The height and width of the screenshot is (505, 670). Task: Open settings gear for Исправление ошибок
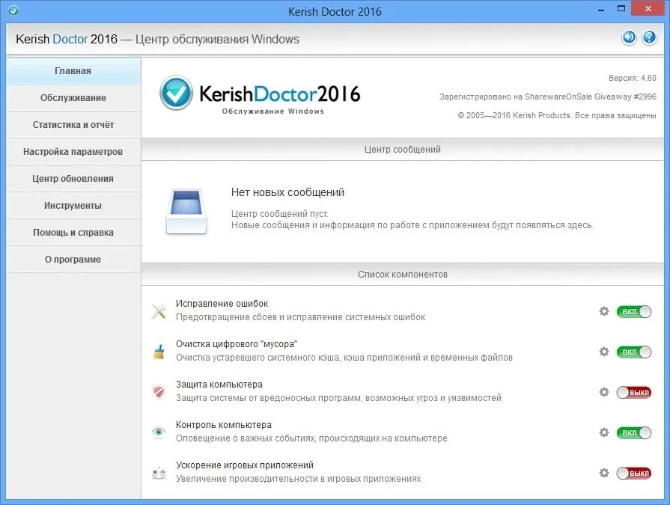(x=604, y=311)
